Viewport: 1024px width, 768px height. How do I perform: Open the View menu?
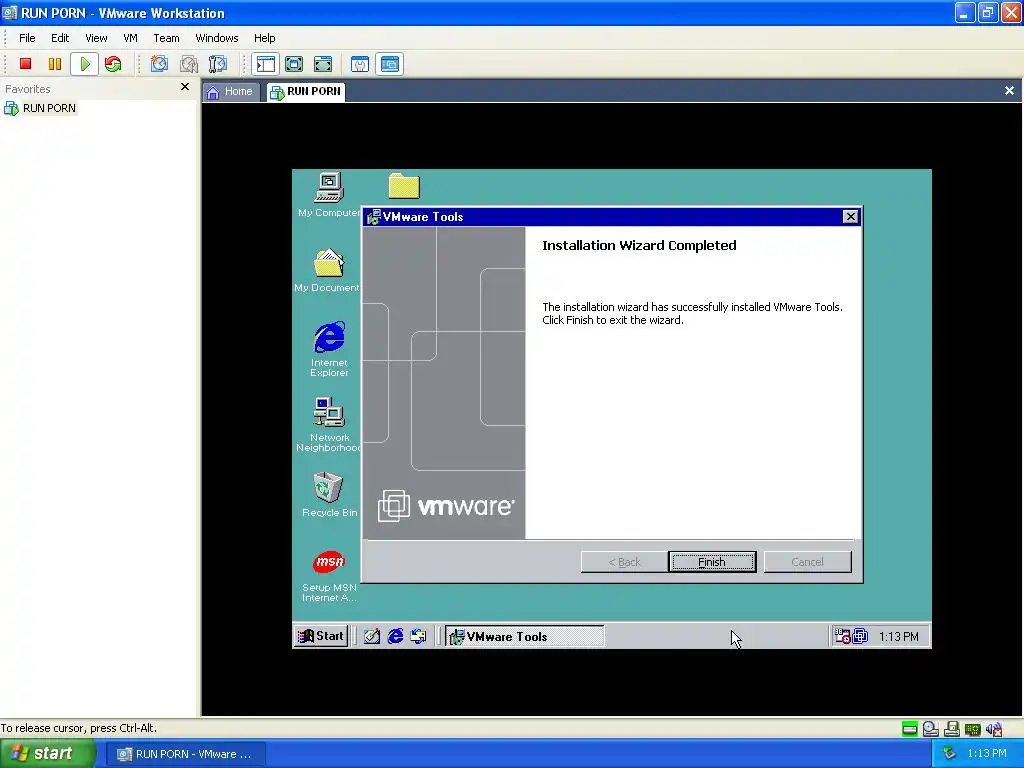(96, 38)
